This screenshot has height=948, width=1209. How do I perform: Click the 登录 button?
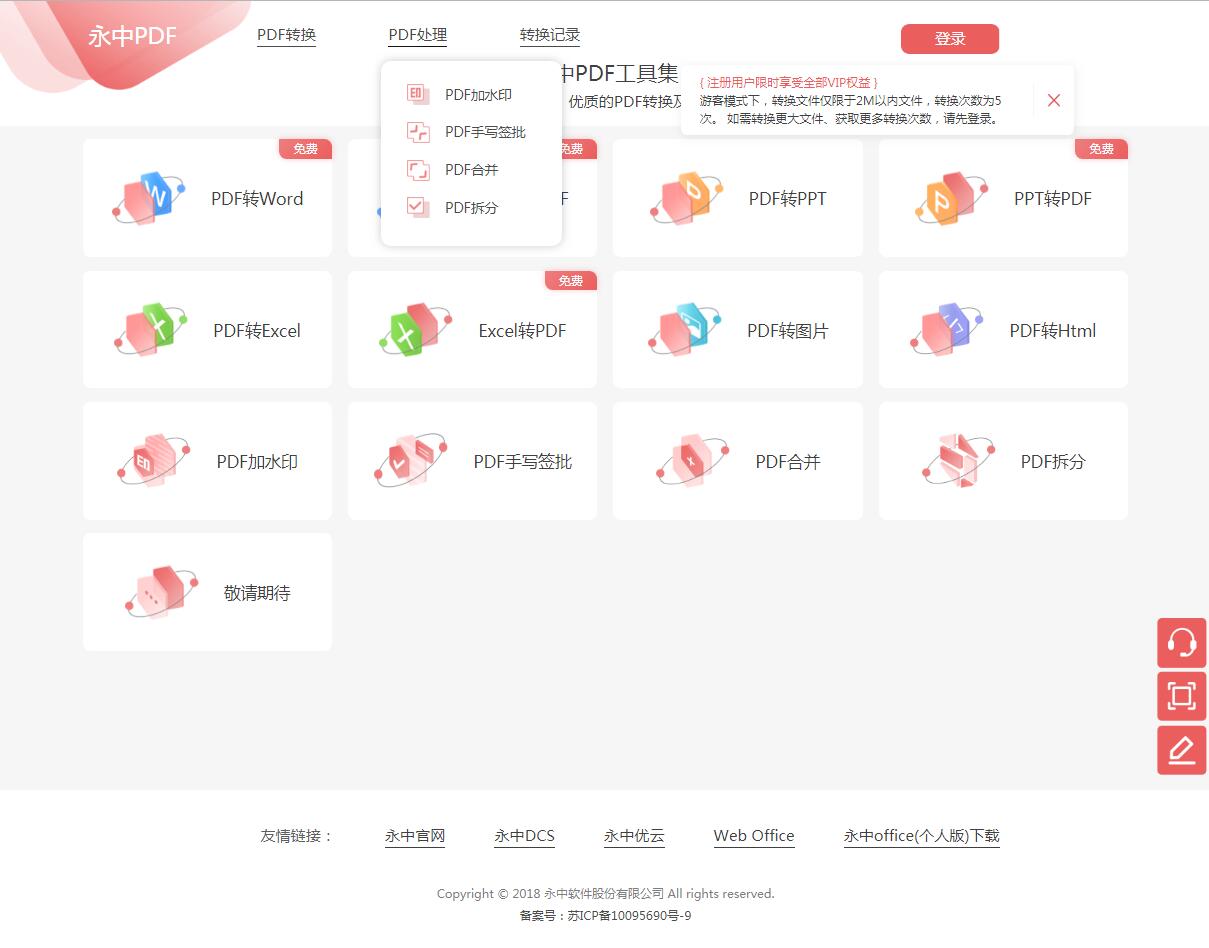coord(950,39)
